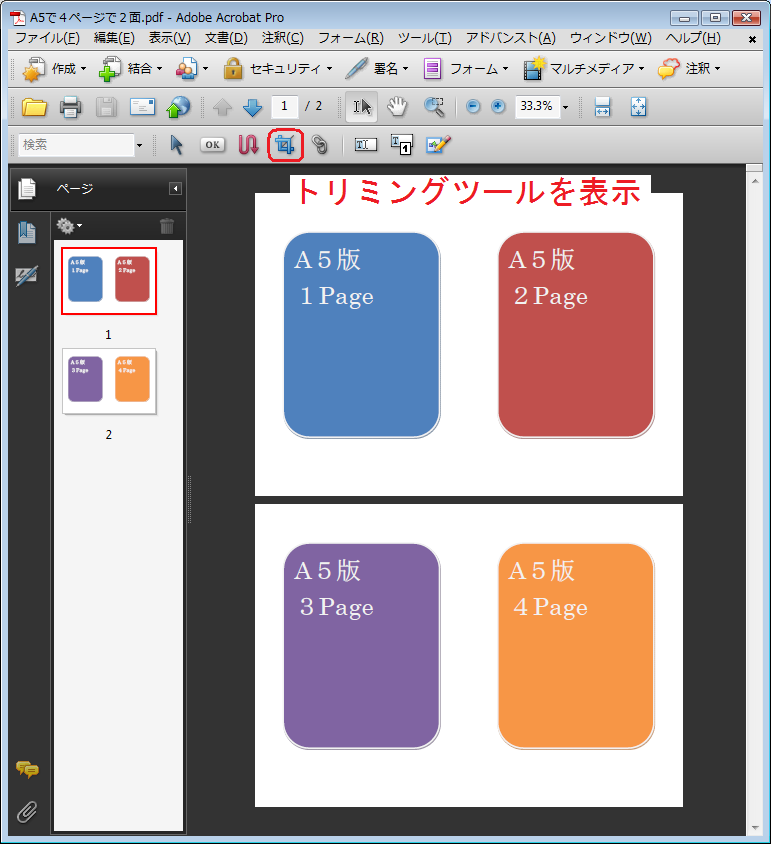
Task: Click the delete page trash icon
Action: (167, 226)
